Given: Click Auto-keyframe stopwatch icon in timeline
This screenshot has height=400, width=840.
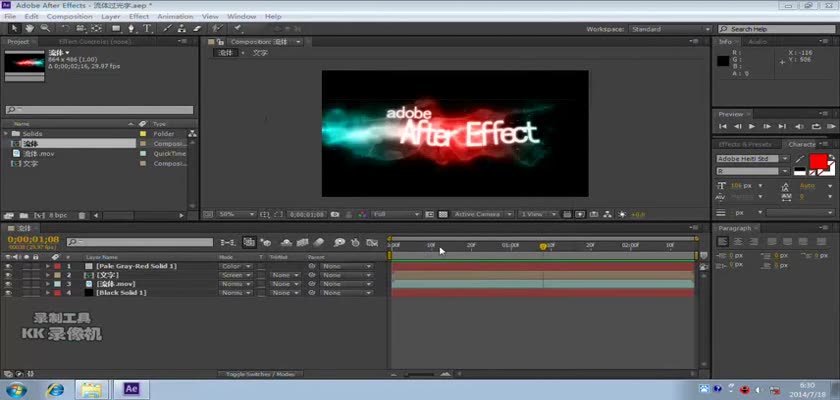Looking at the screenshot, I should [355, 243].
